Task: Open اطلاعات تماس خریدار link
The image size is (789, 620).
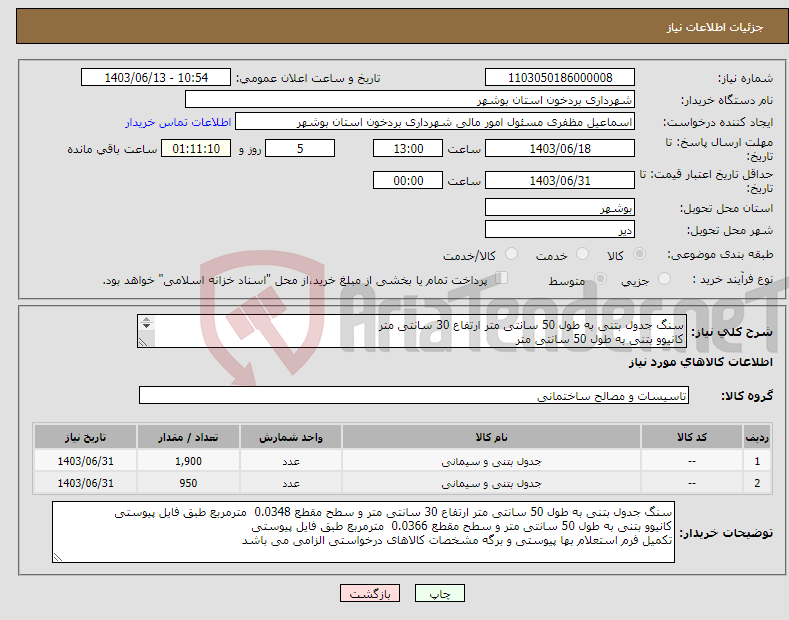Action: [178, 122]
